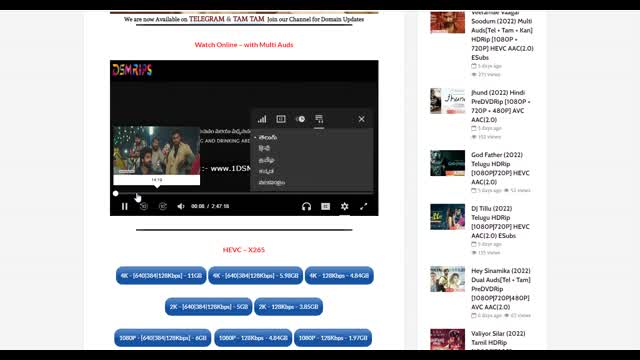Open the DJ Tillu (2022) Telugu post
This screenshot has height=360, width=640.
pyautogui.click(x=500, y=222)
